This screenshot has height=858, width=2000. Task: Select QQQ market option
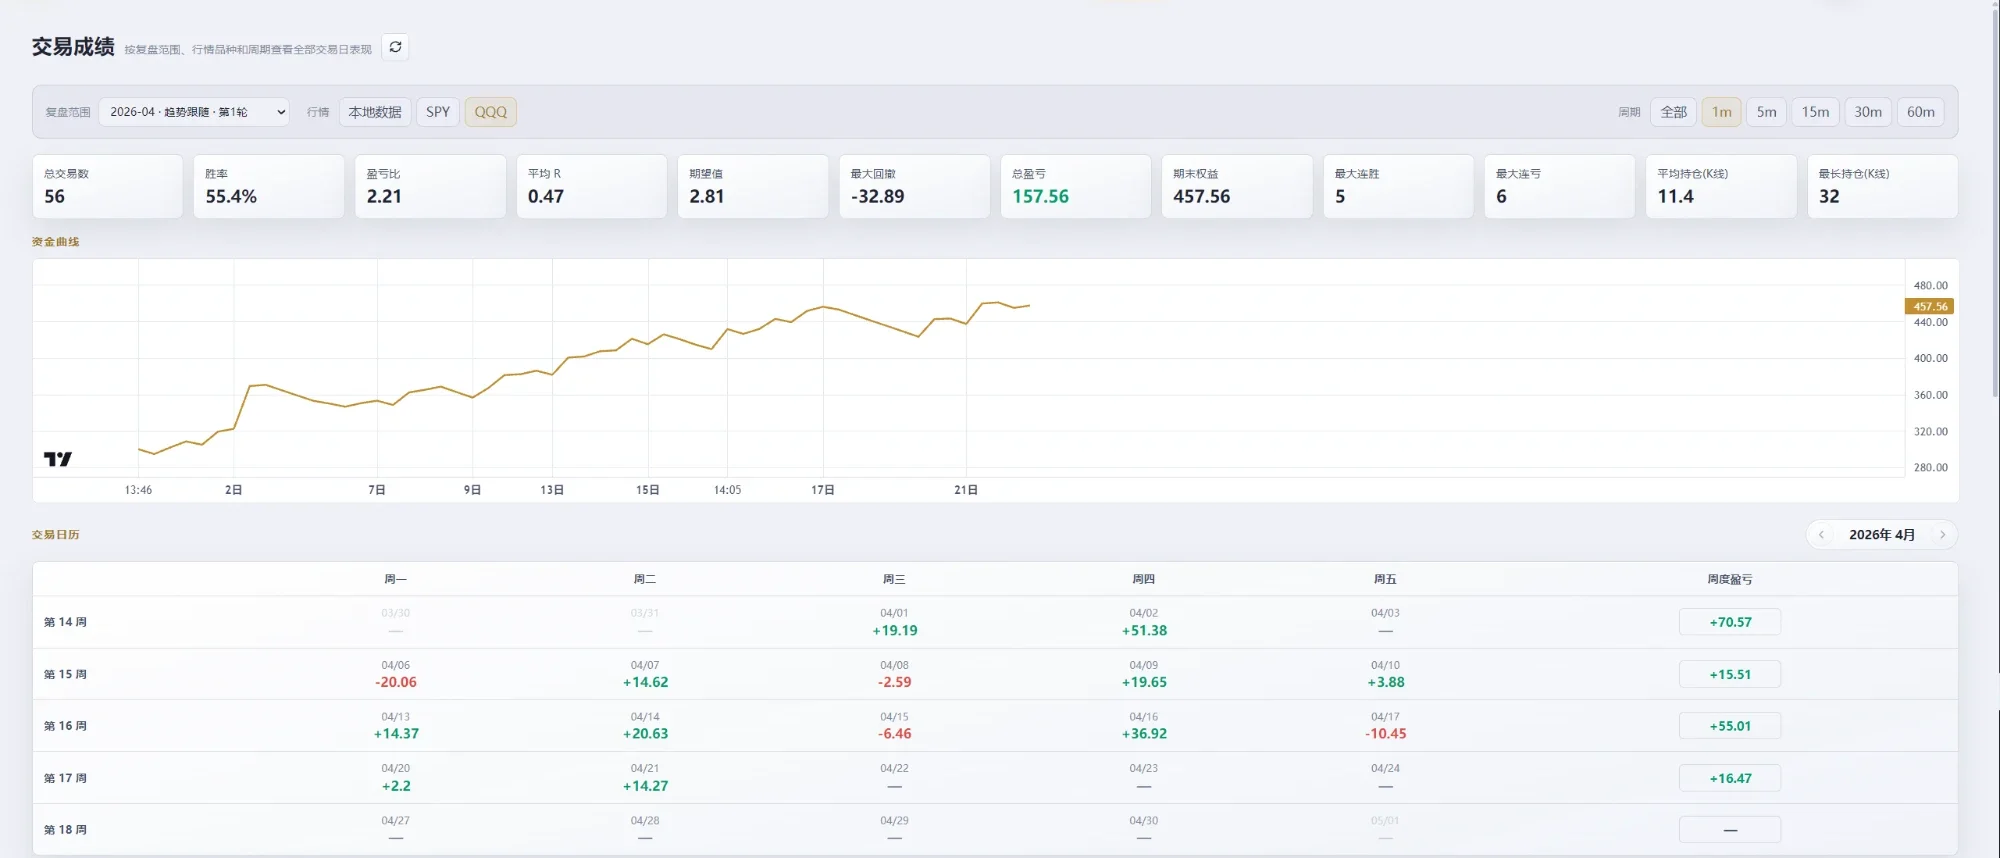point(490,112)
